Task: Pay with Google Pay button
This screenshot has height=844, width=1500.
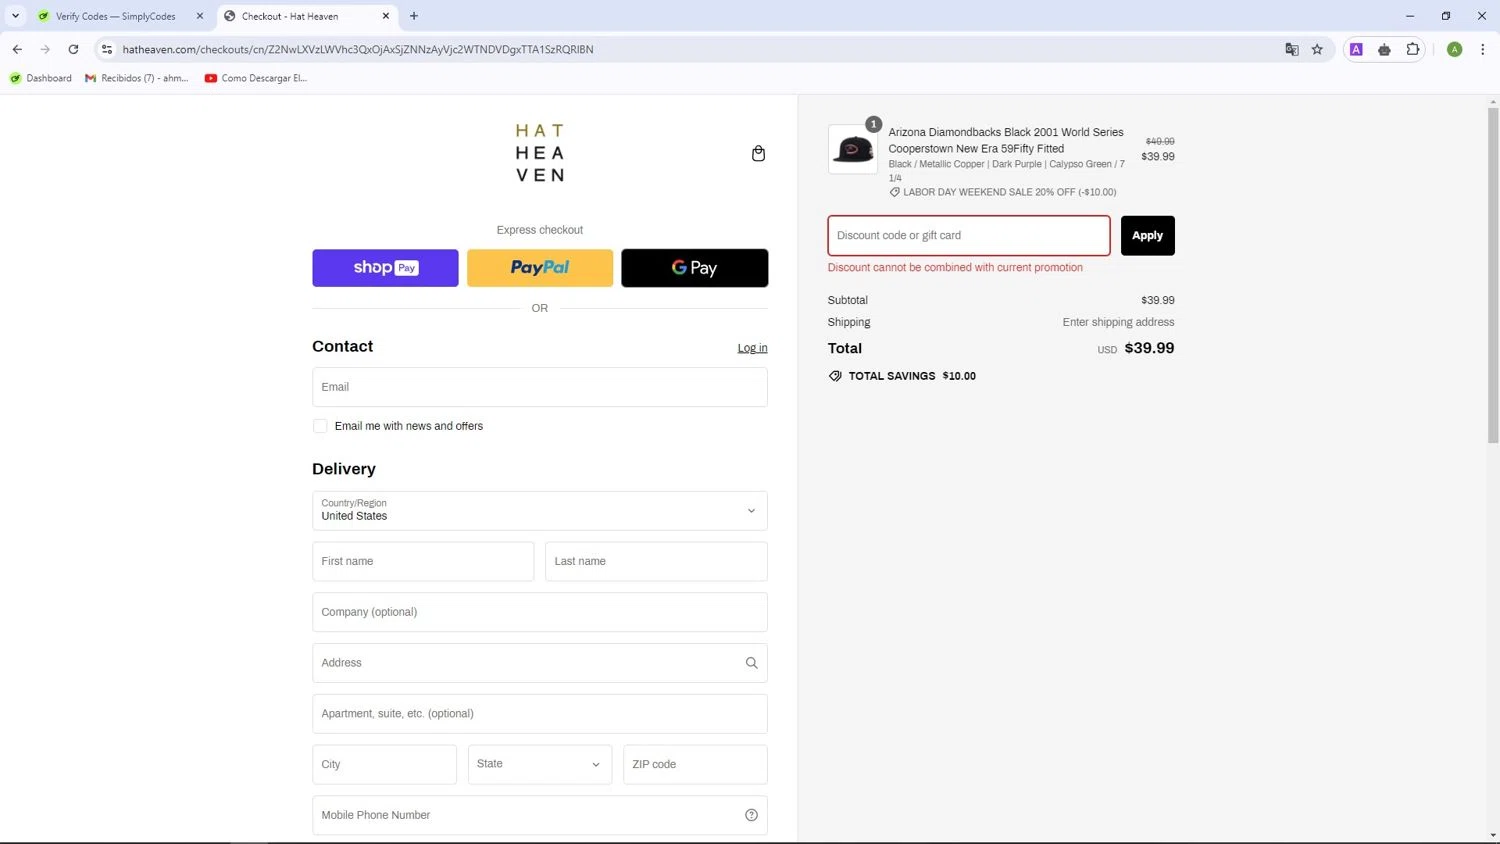Action: tap(695, 268)
